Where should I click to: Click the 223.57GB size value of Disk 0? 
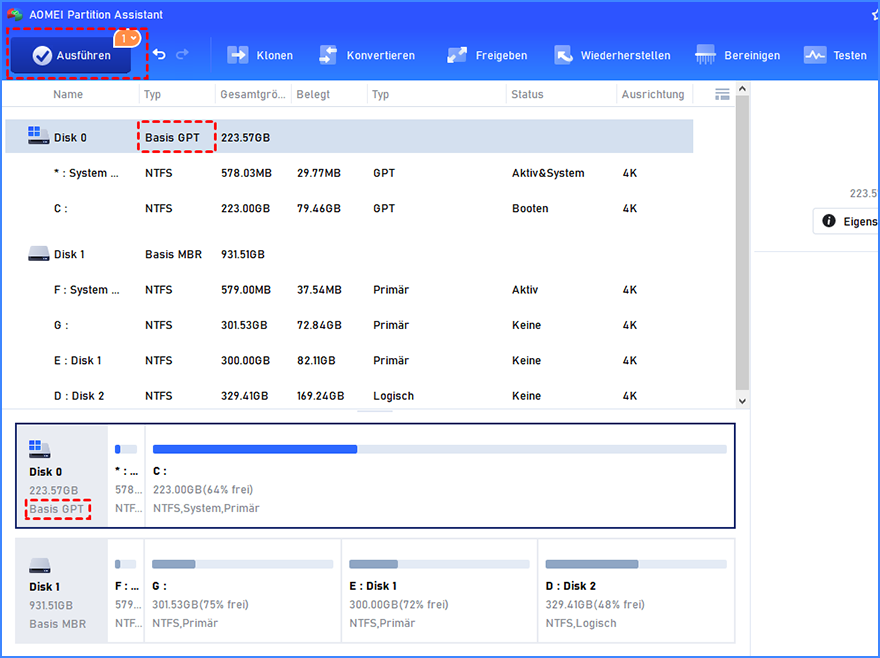(x=245, y=138)
